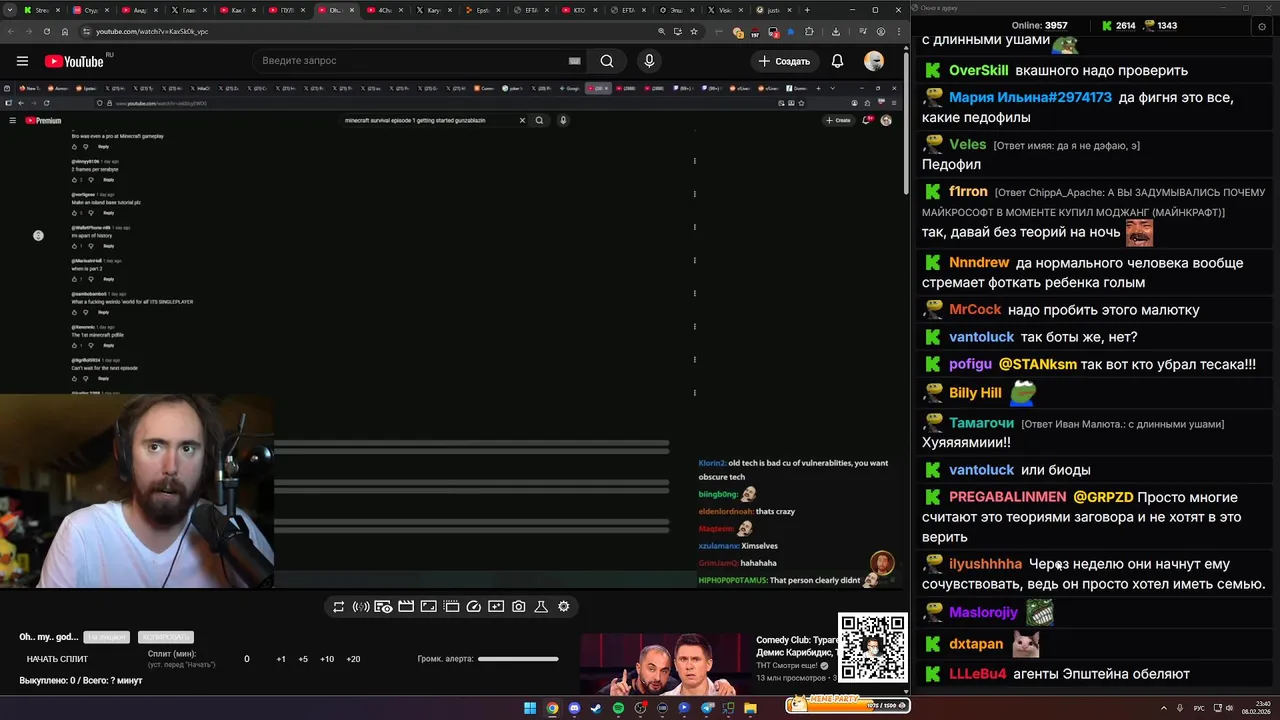Open the YouTube account avatar menu
1280x720 pixels.
874,61
